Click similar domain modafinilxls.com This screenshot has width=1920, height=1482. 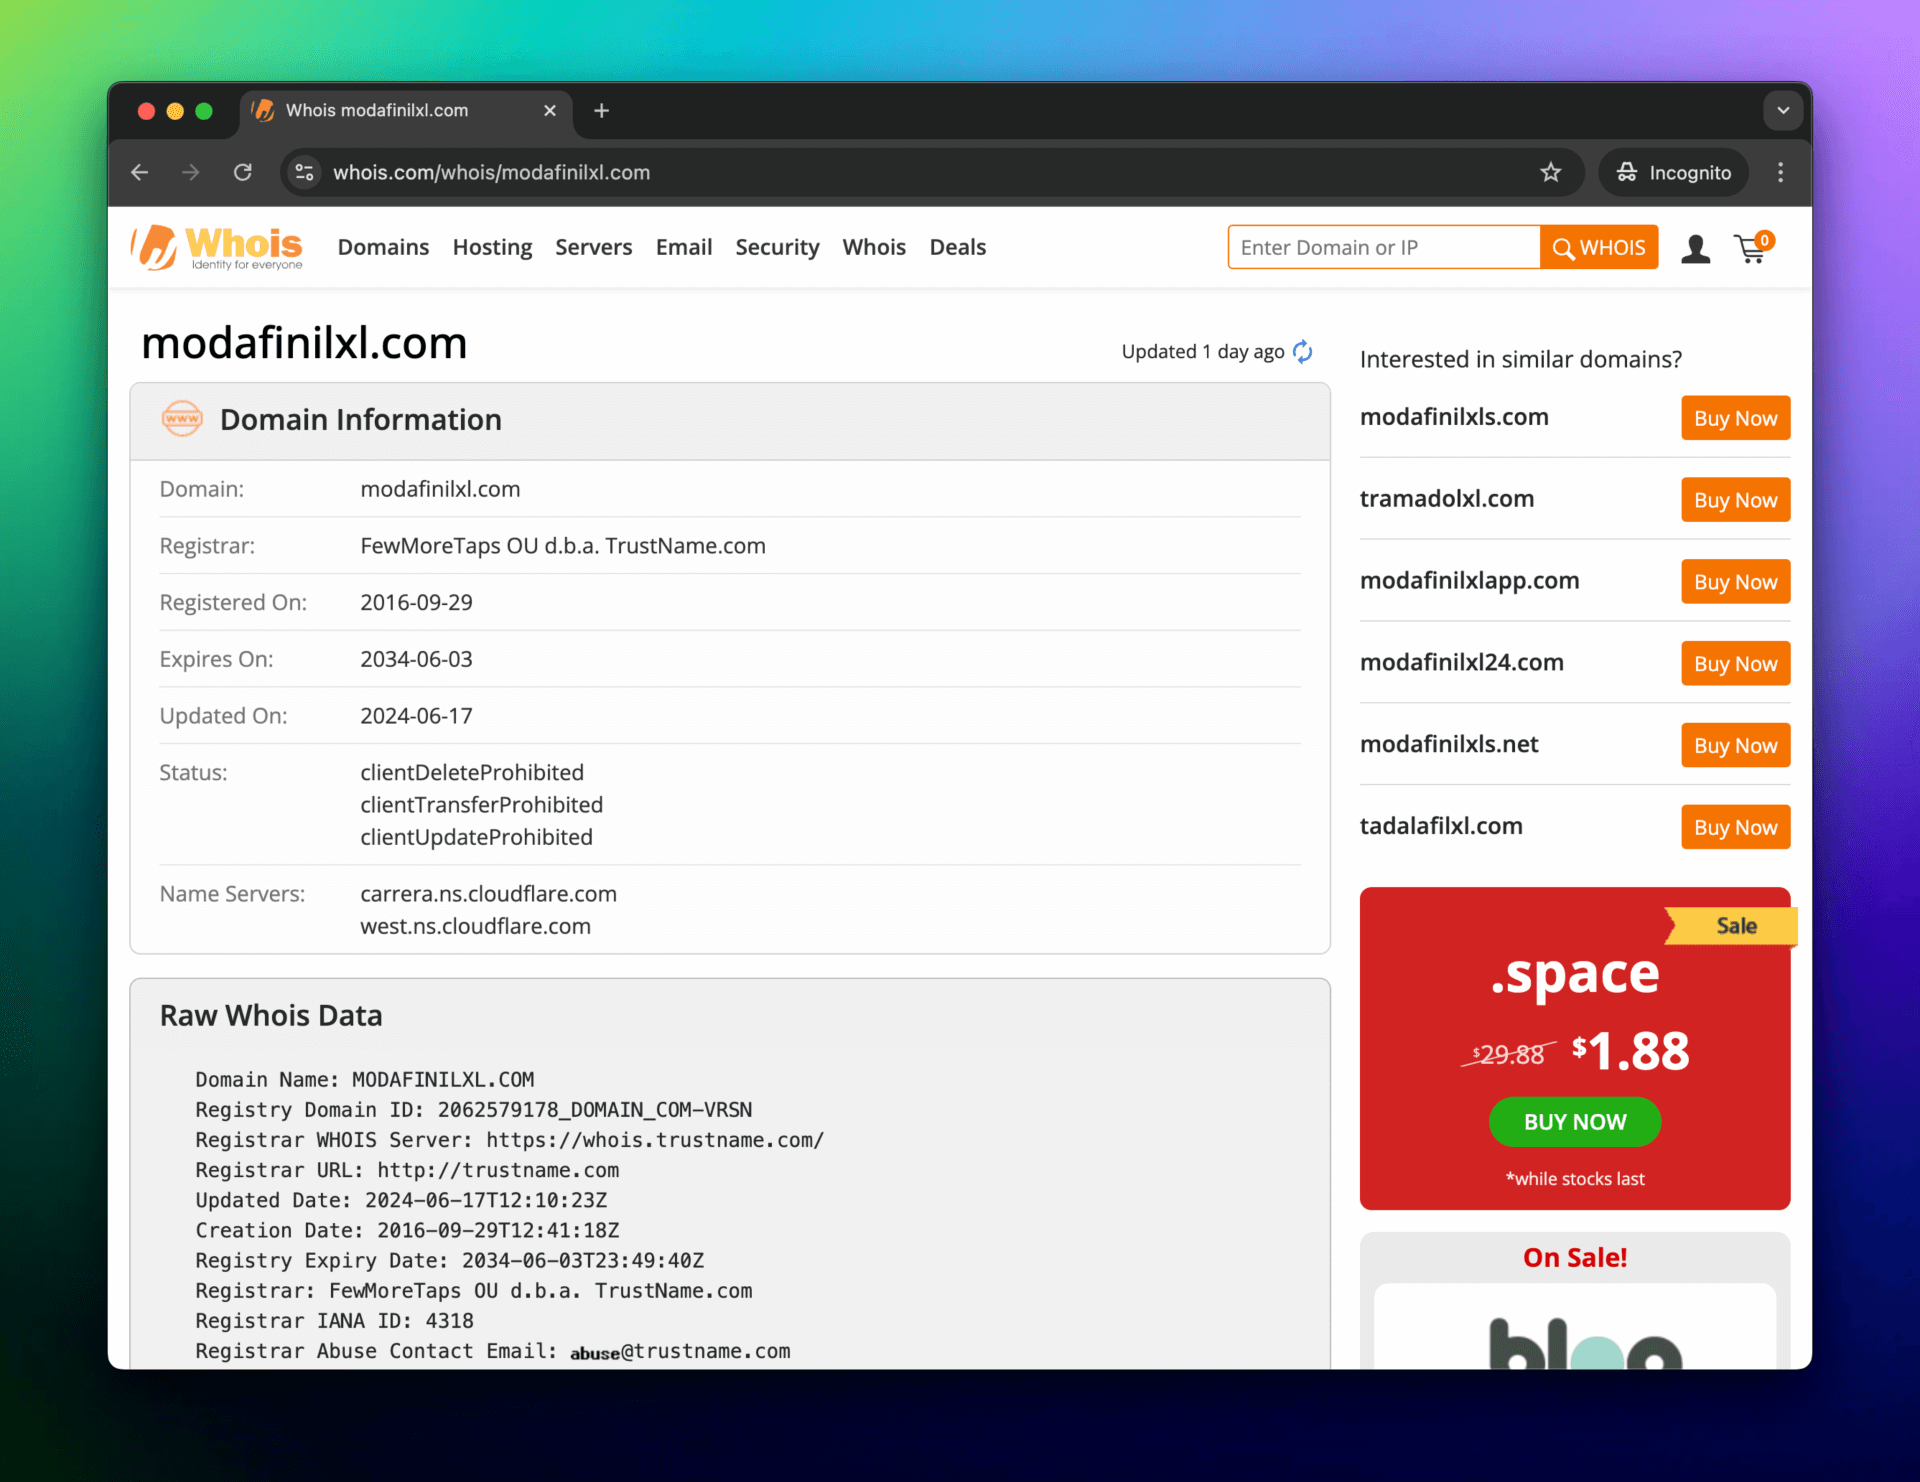(1454, 417)
